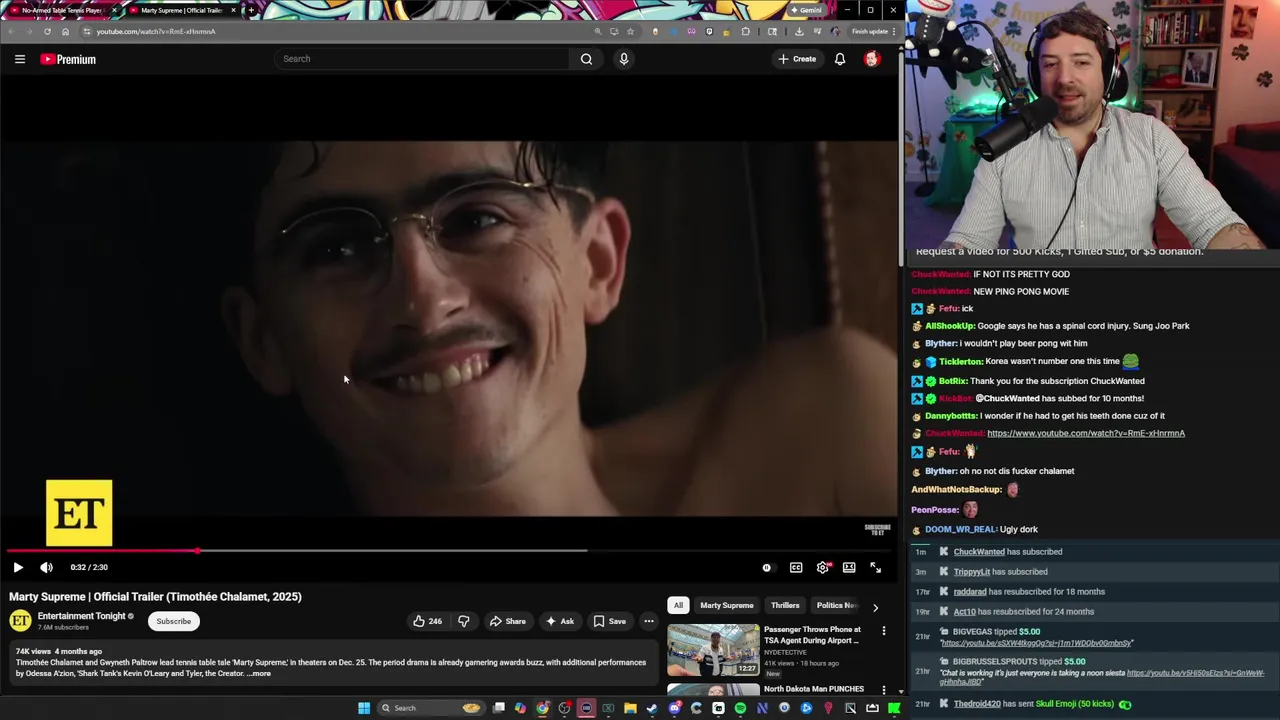Show more filter chips with right arrow
The width and height of the screenshot is (1280, 720).
875,607
